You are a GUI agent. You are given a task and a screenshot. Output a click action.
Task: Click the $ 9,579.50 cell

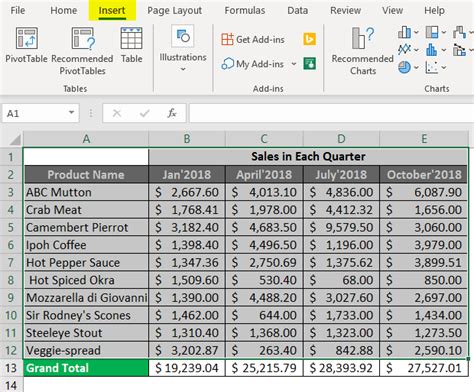coord(341,227)
